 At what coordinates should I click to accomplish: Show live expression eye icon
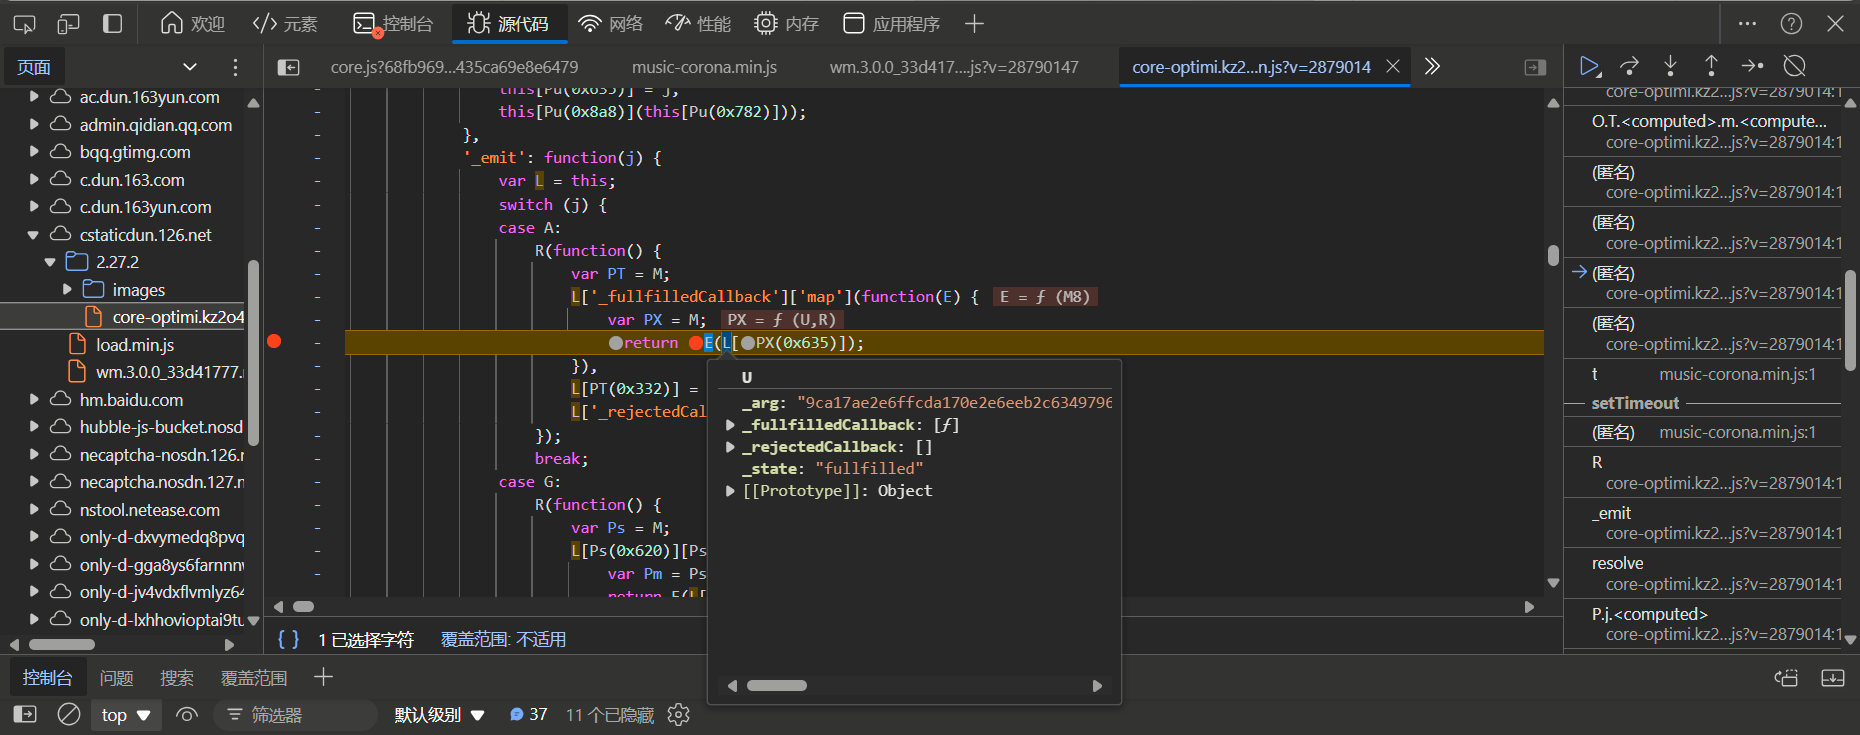coord(186,714)
